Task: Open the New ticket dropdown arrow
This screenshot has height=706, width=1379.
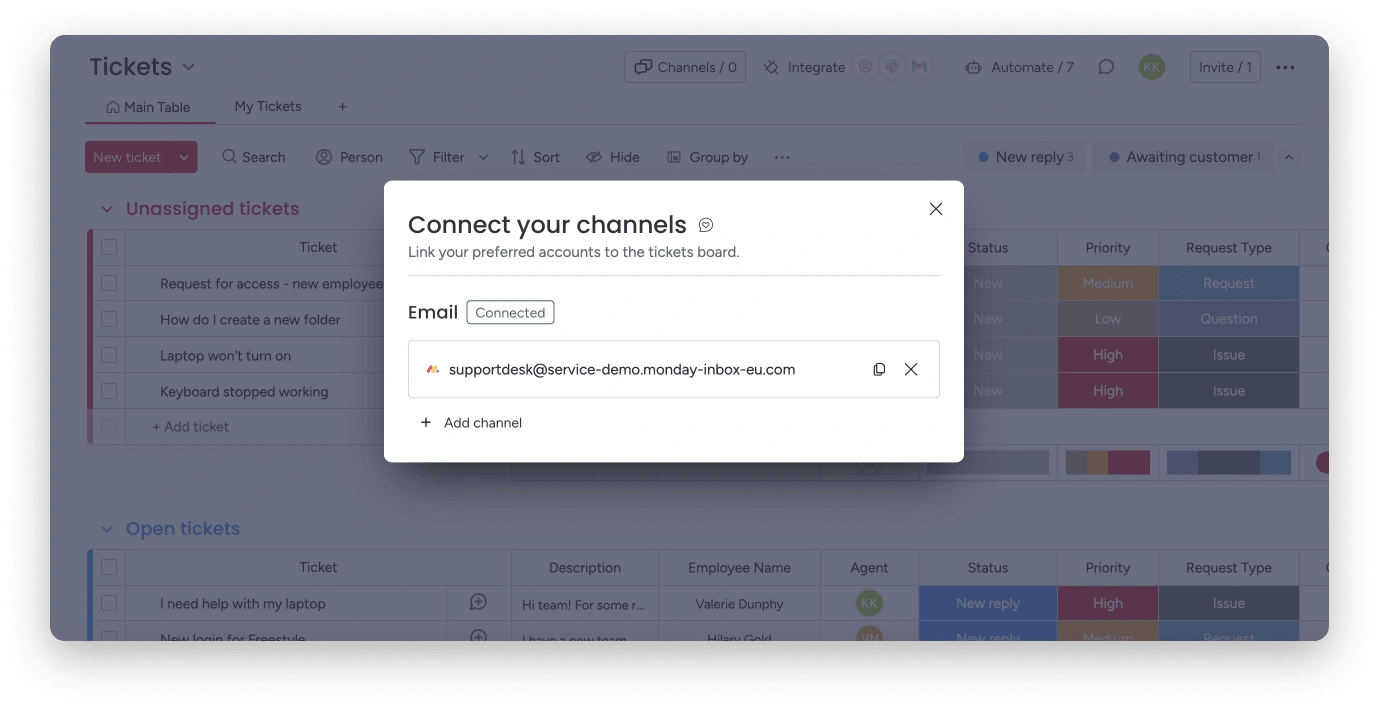Action: [x=184, y=157]
